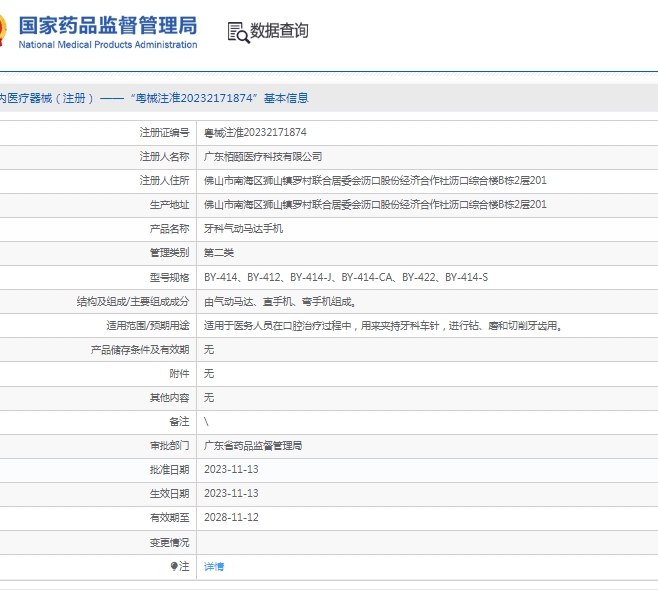
Task: Click intended use text 适用于医务人员
Action: tap(383, 326)
